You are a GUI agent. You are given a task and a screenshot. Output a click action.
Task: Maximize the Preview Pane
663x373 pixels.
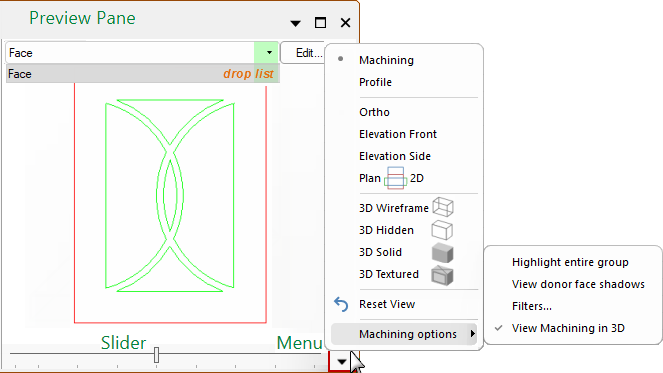[321, 23]
